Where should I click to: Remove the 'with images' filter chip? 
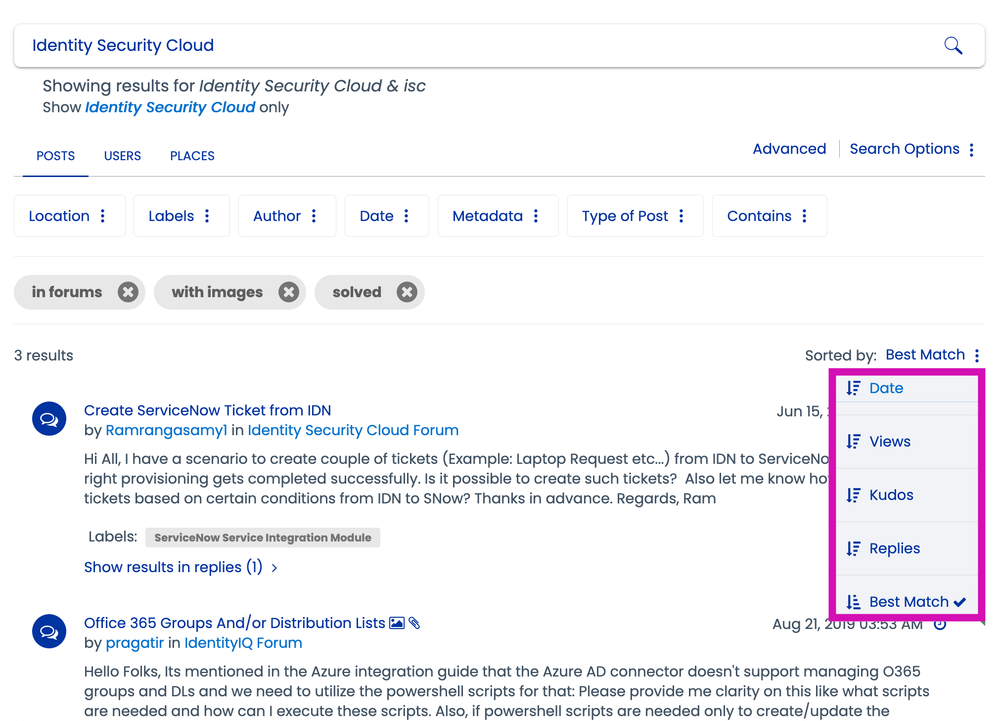(x=288, y=292)
